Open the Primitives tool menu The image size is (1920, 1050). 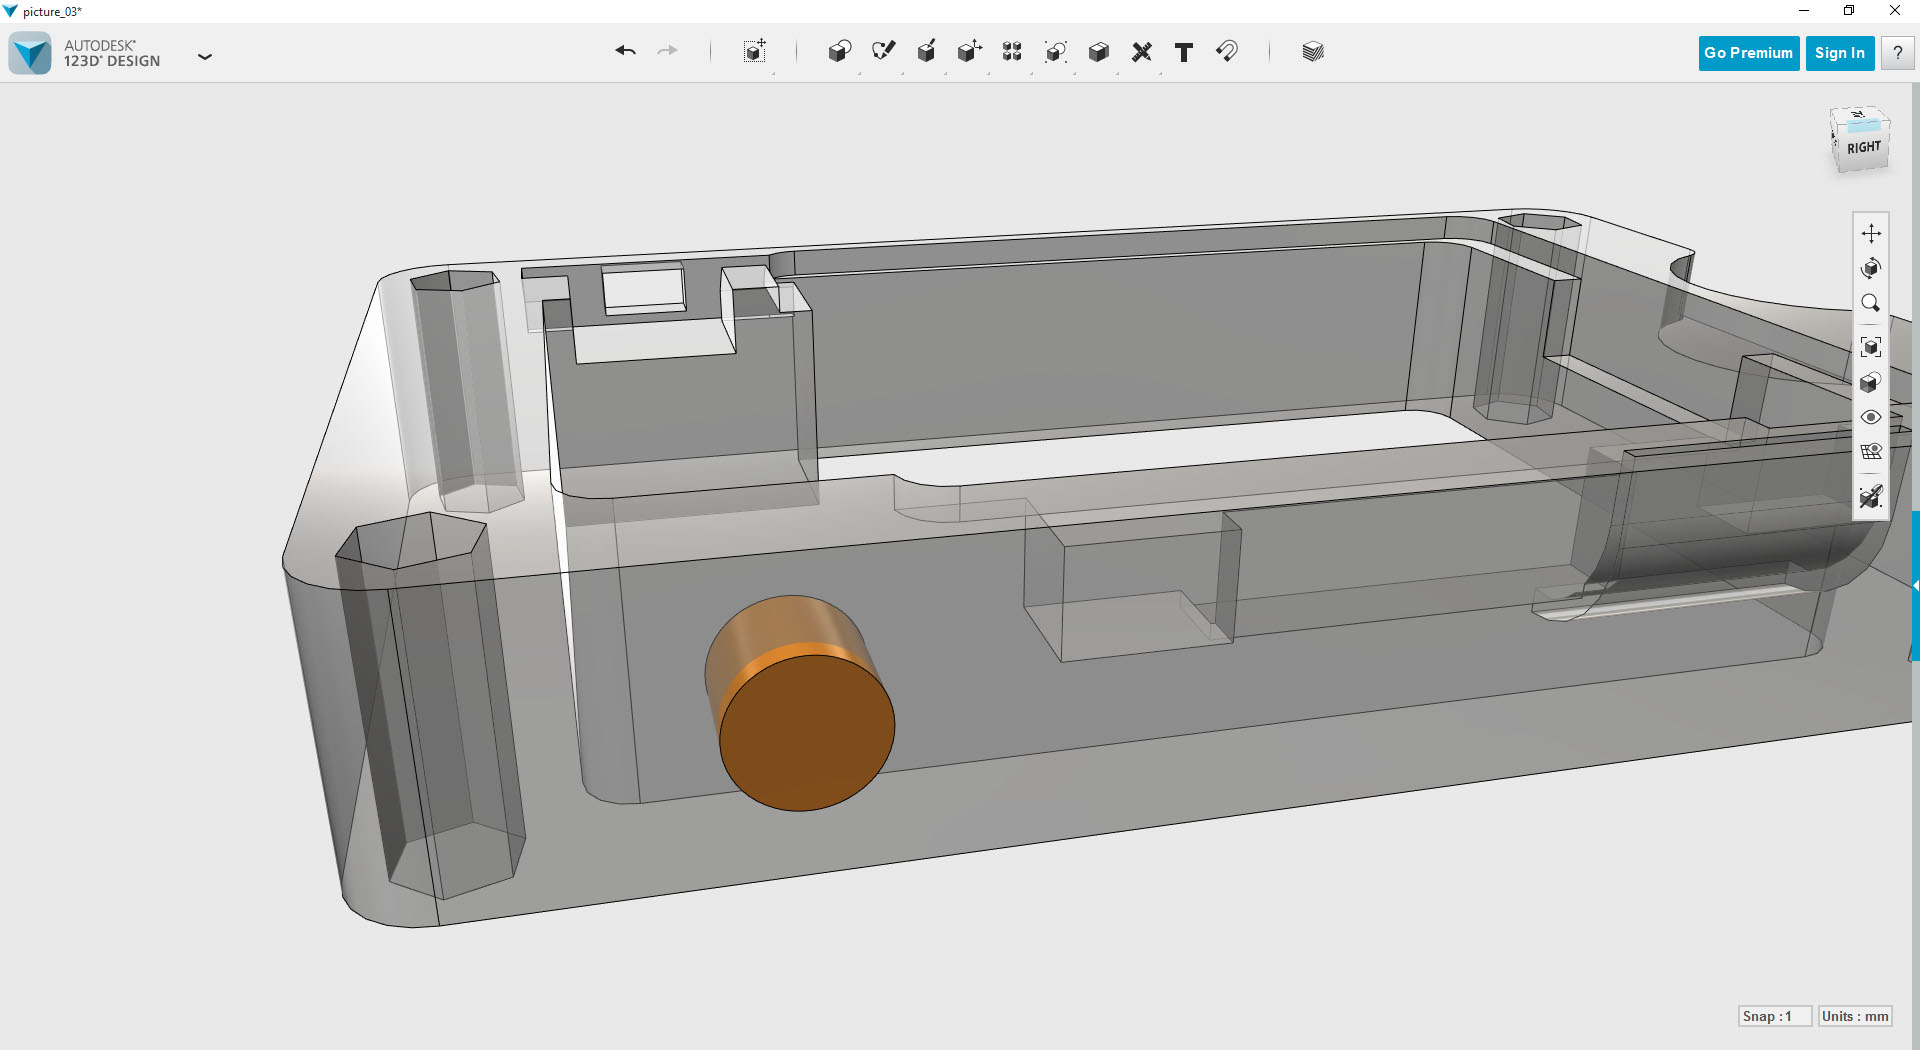(x=839, y=52)
